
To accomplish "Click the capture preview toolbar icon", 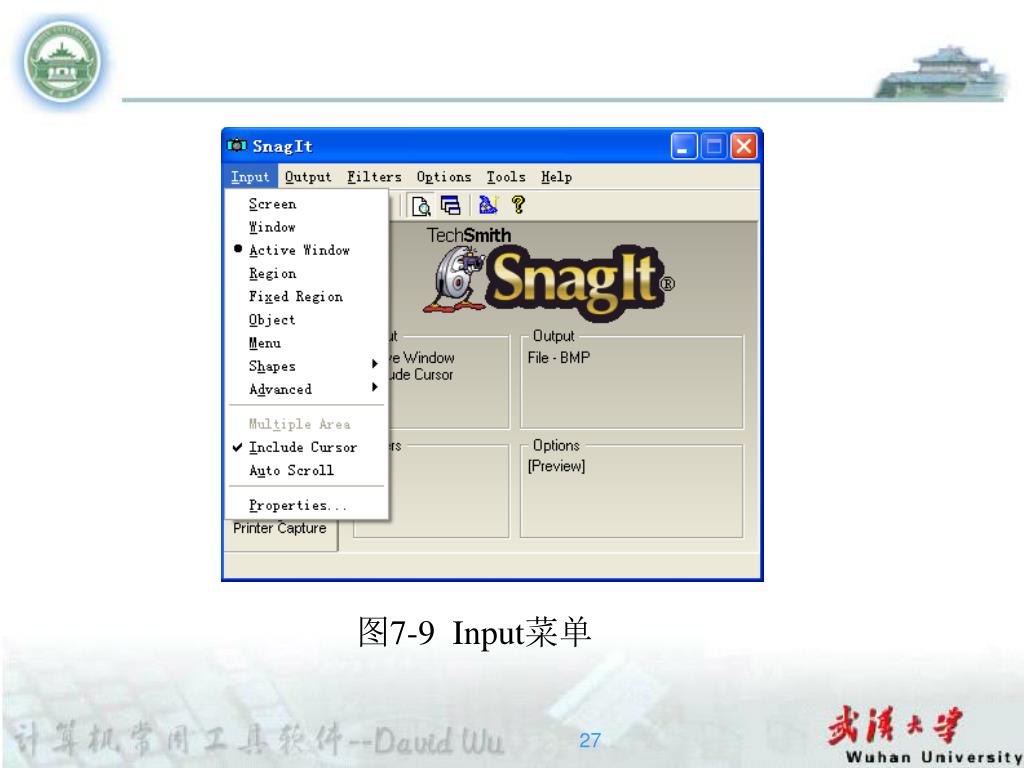I will [x=421, y=206].
